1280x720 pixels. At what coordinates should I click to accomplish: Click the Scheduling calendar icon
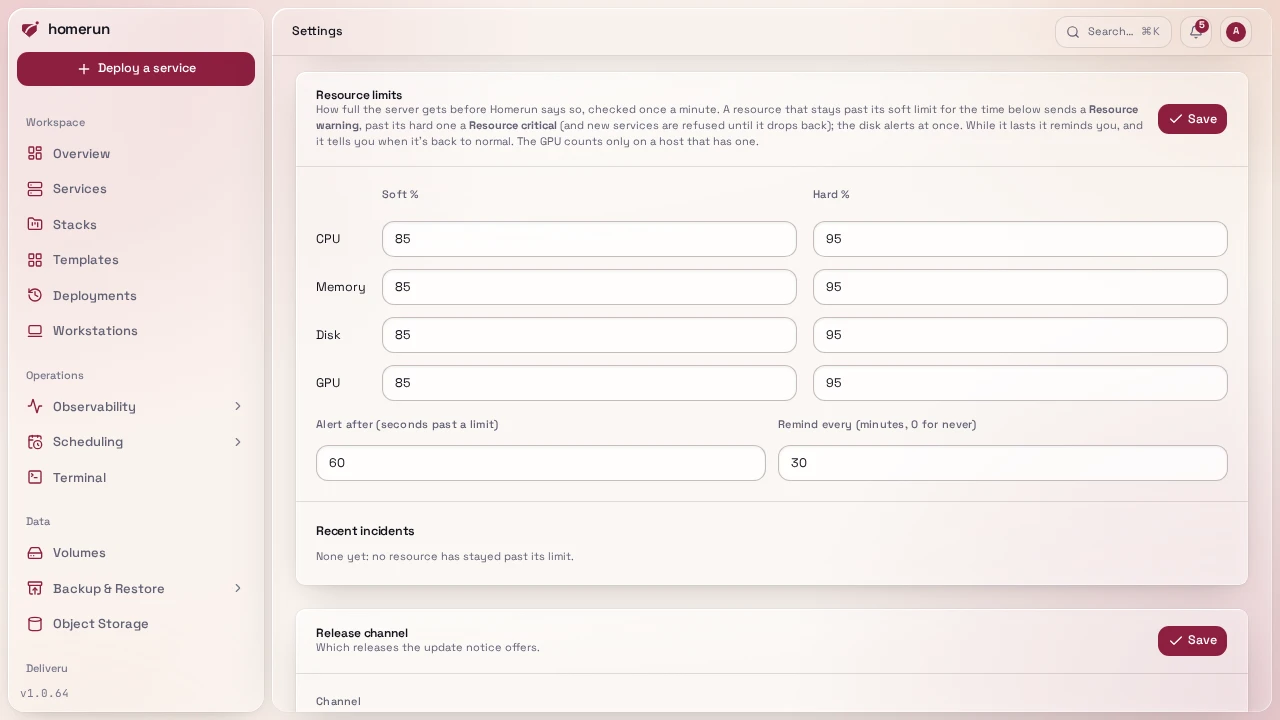[x=35, y=442]
